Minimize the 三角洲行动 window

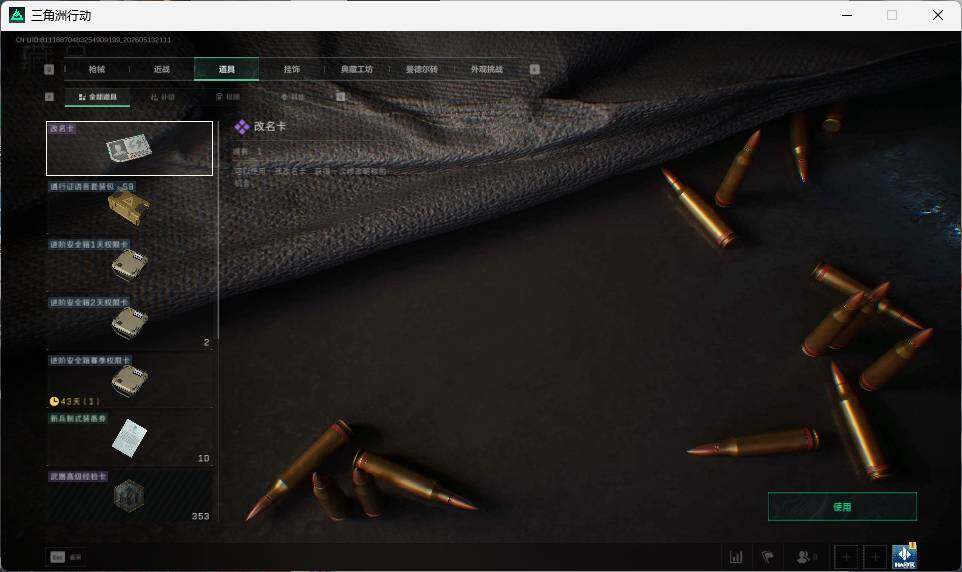tap(847, 15)
